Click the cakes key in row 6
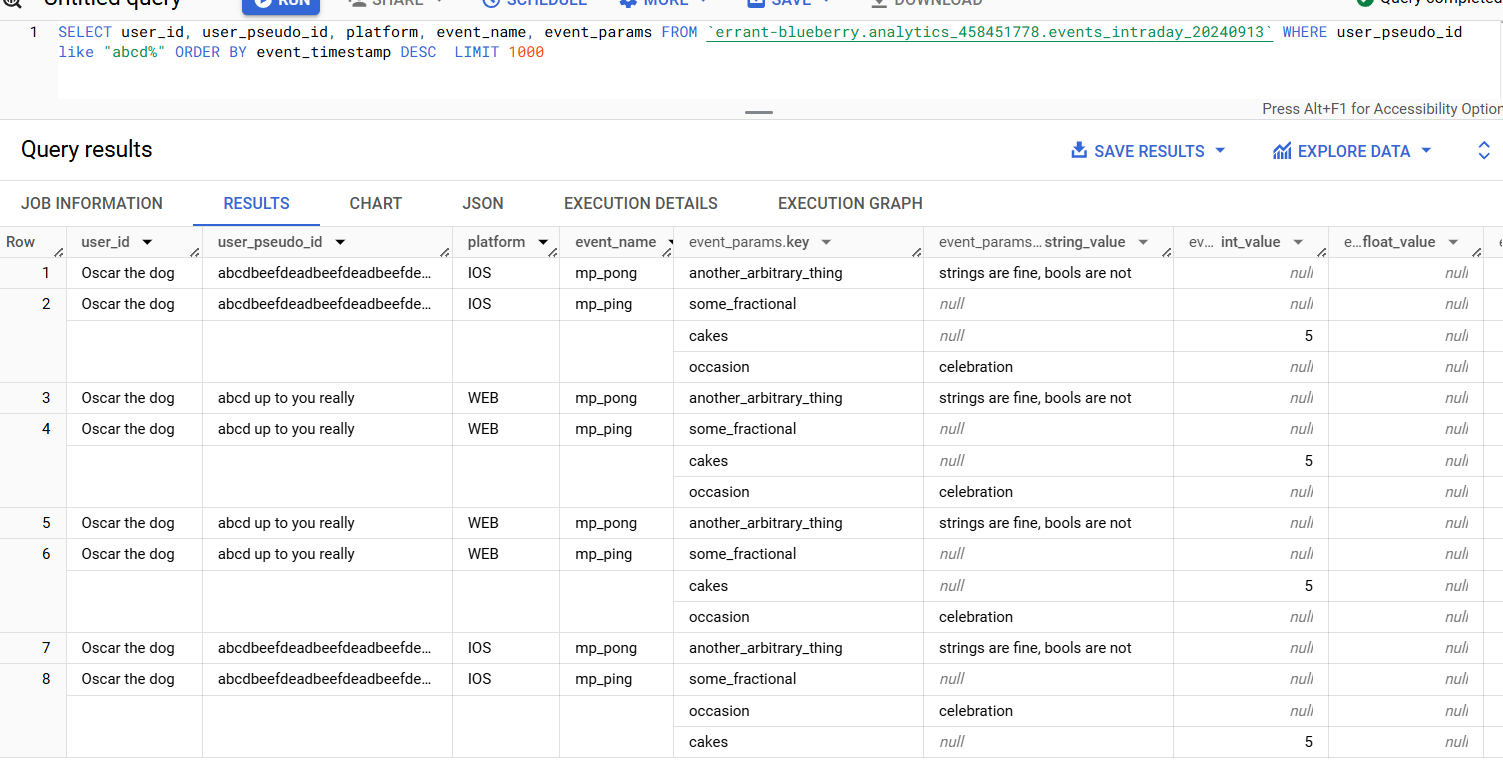 (708, 586)
